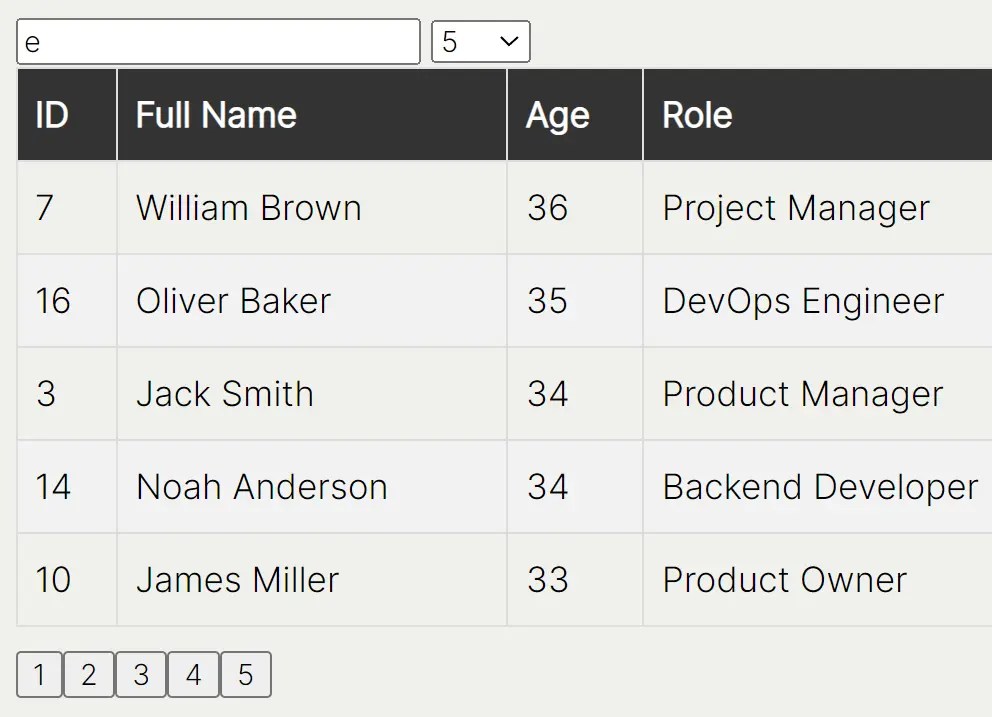The image size is (992, 717).
Task: Go to page 3 of results
Action: (x=141, y=674)
